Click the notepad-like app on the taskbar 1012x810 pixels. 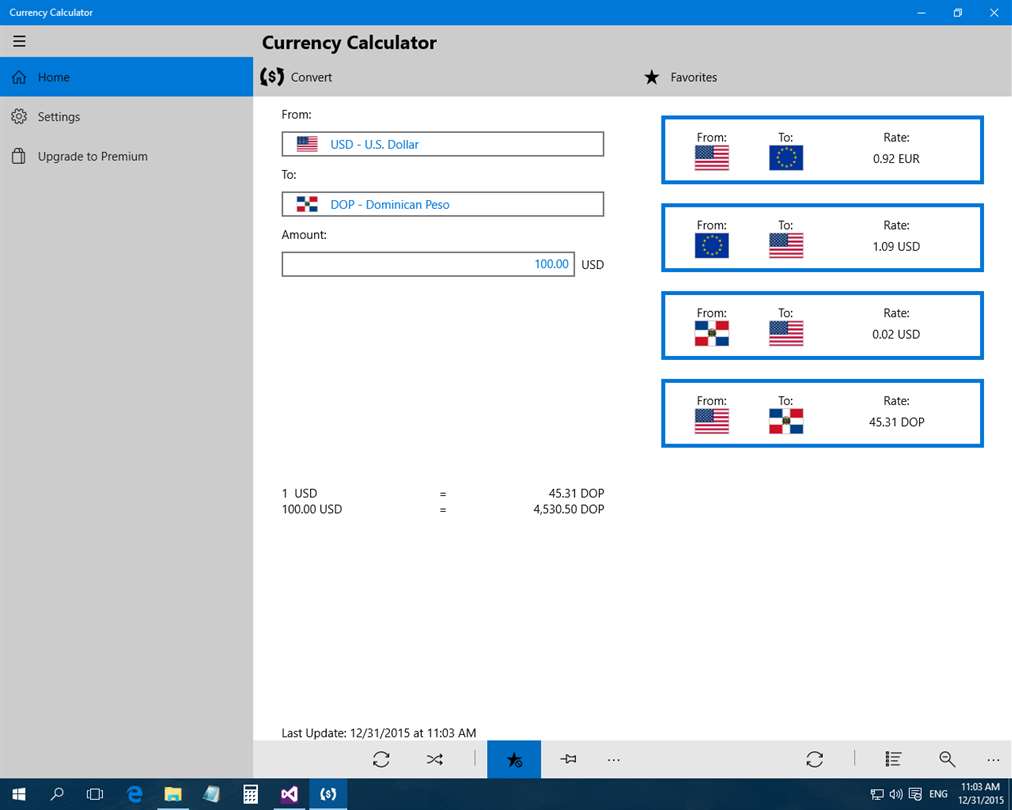tap(212, 794)
